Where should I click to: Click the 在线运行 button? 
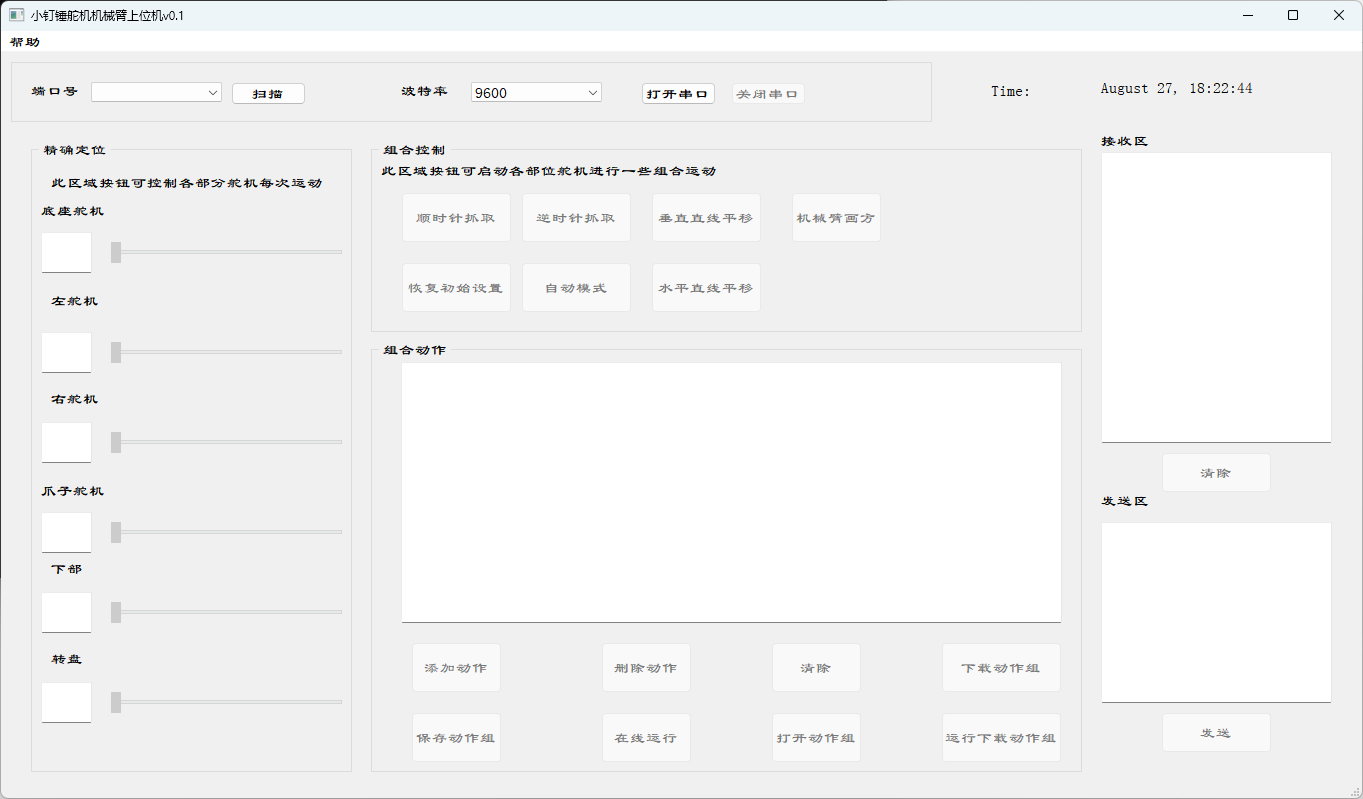[646, 738]
